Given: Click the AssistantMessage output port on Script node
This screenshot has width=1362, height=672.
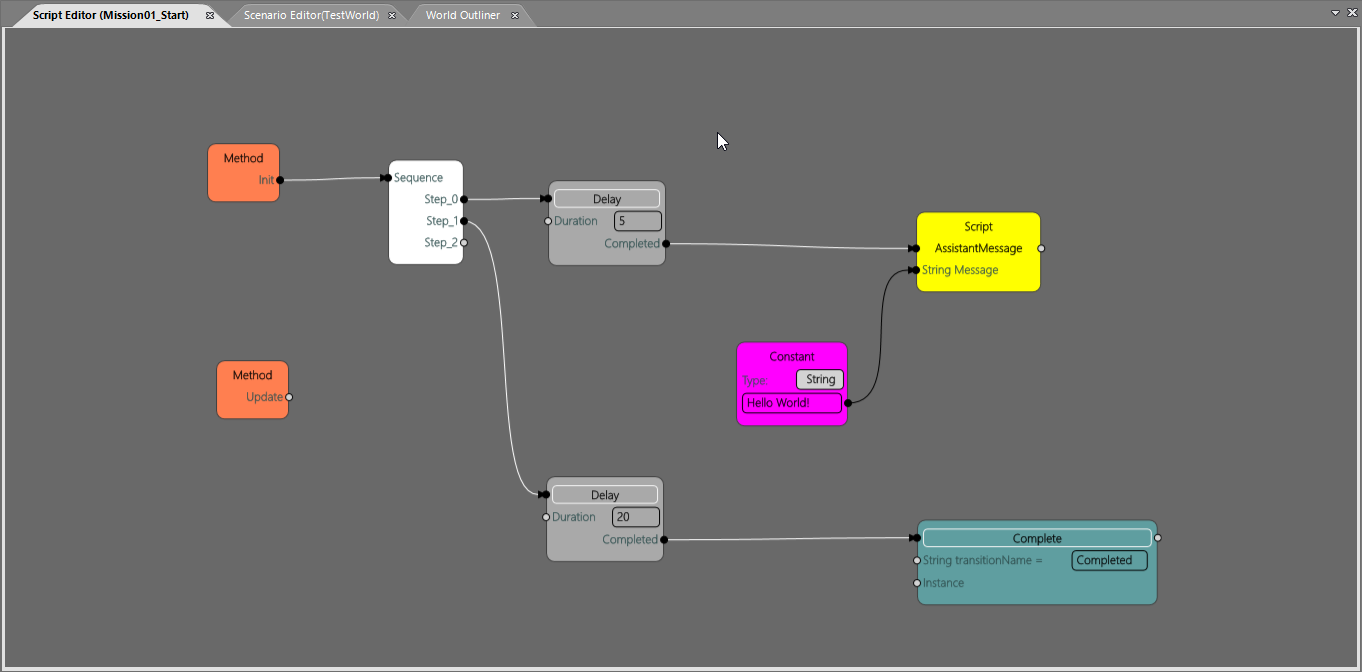Looking at the screenshot, I should click(1041, 248).
